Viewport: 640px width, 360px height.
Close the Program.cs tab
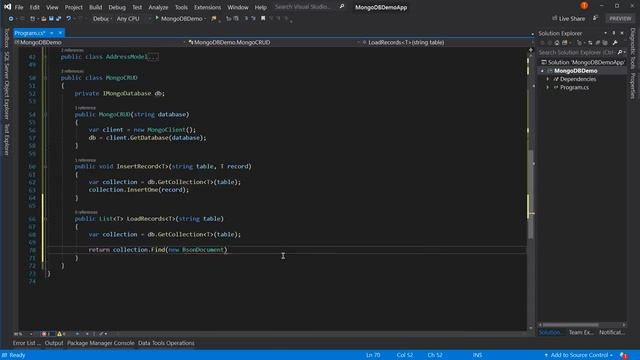(x=60, y=33)
